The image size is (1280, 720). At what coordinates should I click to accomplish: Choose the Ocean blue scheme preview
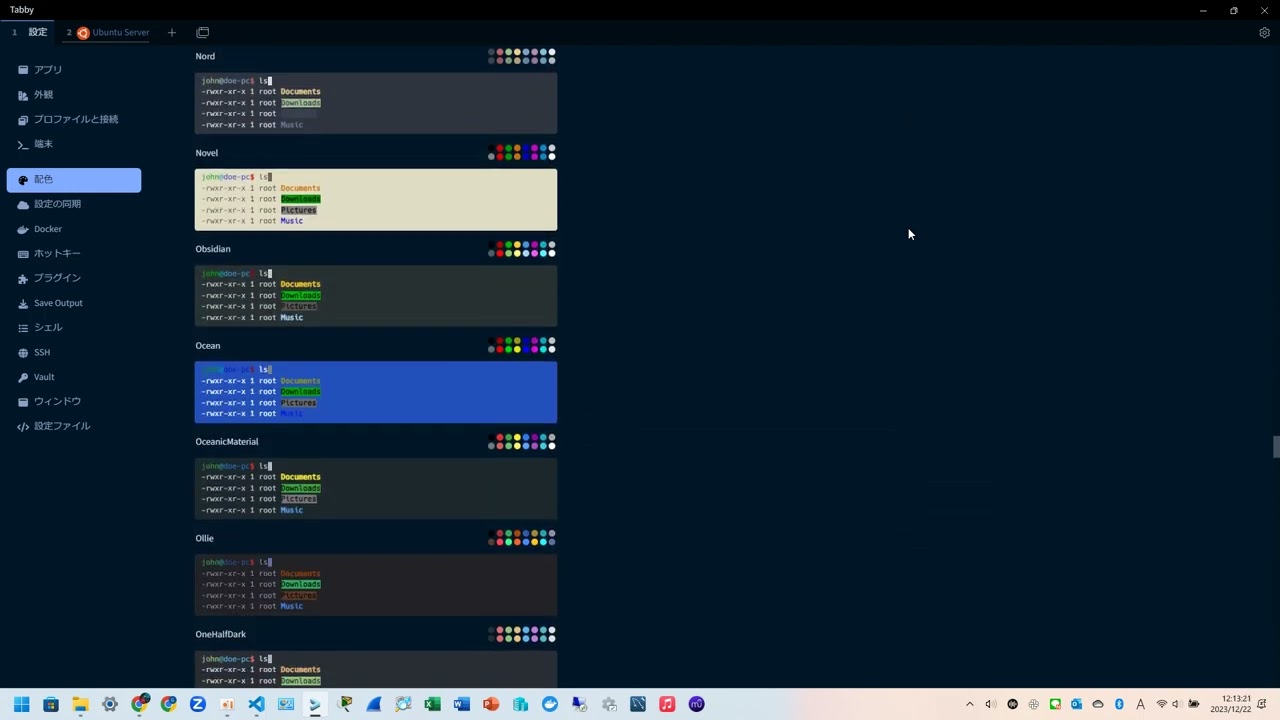point(376,392)
